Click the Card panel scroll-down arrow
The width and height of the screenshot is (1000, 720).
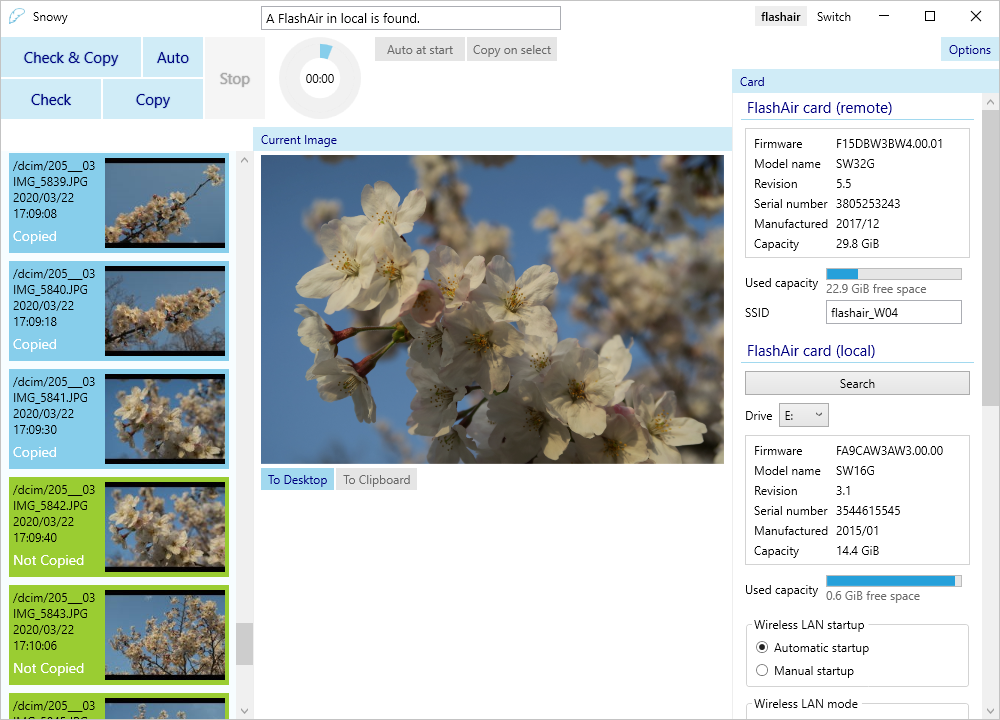[990, 710]
